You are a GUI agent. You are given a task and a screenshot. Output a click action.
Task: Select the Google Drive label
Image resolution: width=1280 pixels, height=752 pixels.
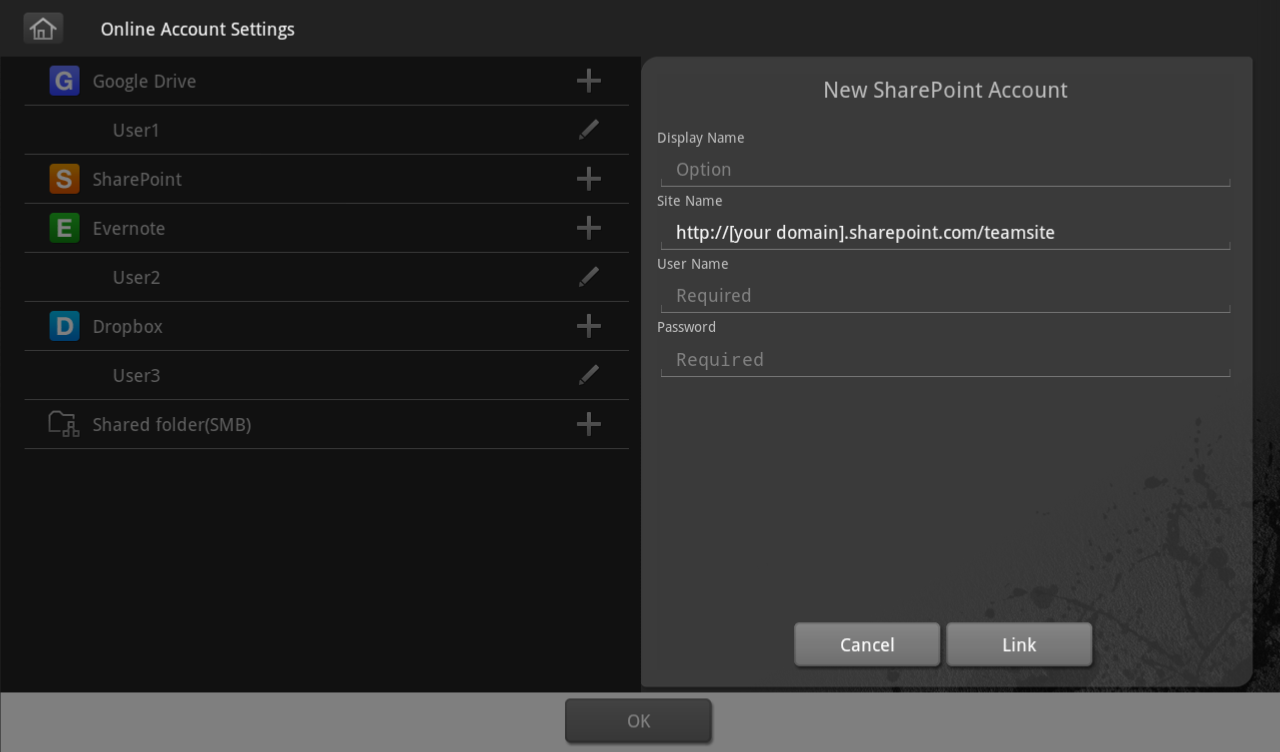point(144,82)
